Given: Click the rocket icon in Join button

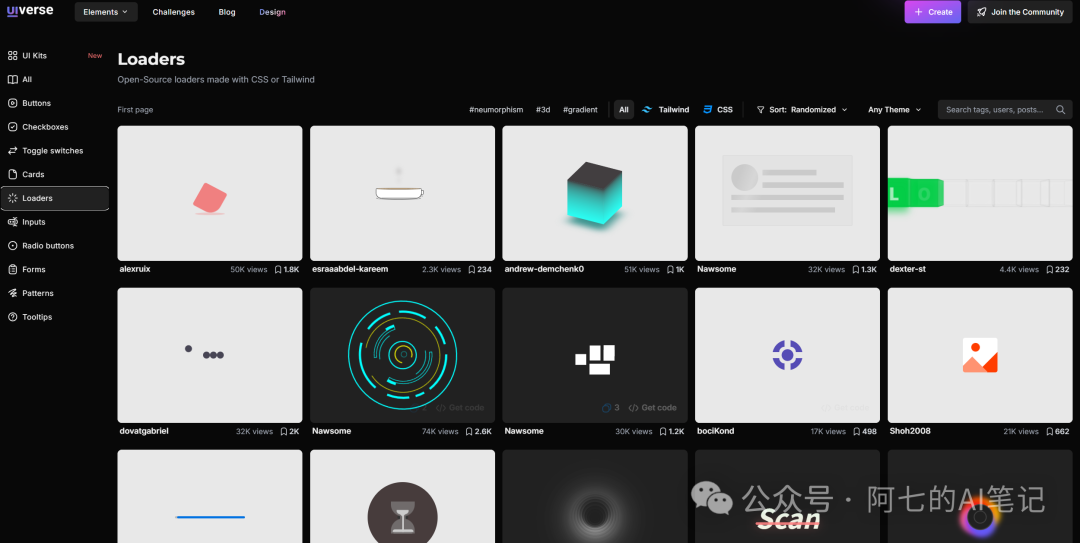Looking at the screenshot, I should (982, 12).
